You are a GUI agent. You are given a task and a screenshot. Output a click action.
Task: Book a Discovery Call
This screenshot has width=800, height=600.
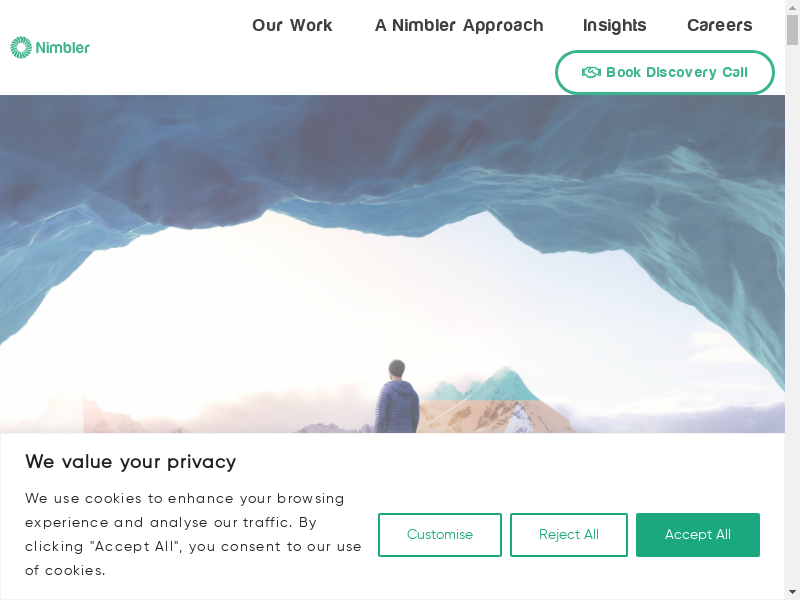pyautogui.click(x=665, y=72)
